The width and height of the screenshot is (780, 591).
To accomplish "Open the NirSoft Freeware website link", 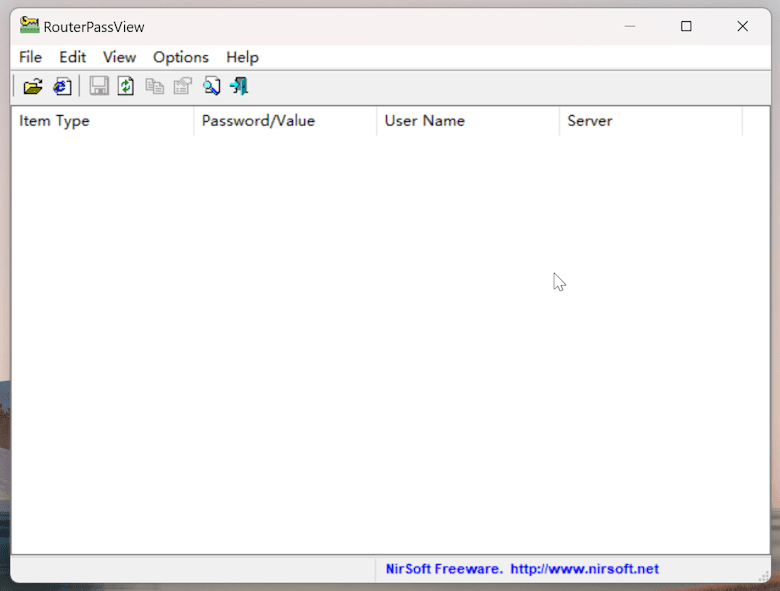I will (x=522, y=569).
